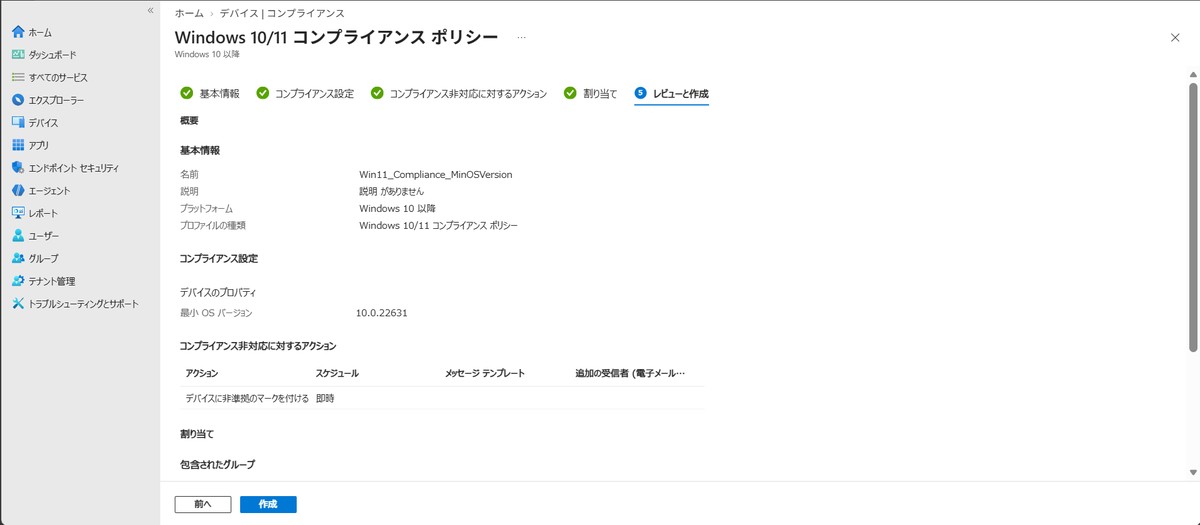
Task: Click scrollbar down arrow
Action: tap(1193, 474)
